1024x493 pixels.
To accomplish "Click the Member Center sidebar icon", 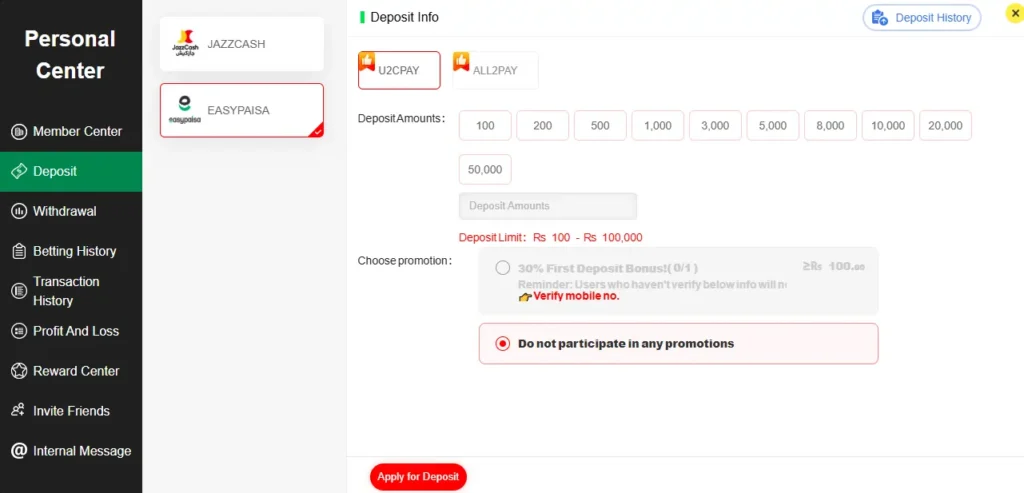I will point(19,132).
